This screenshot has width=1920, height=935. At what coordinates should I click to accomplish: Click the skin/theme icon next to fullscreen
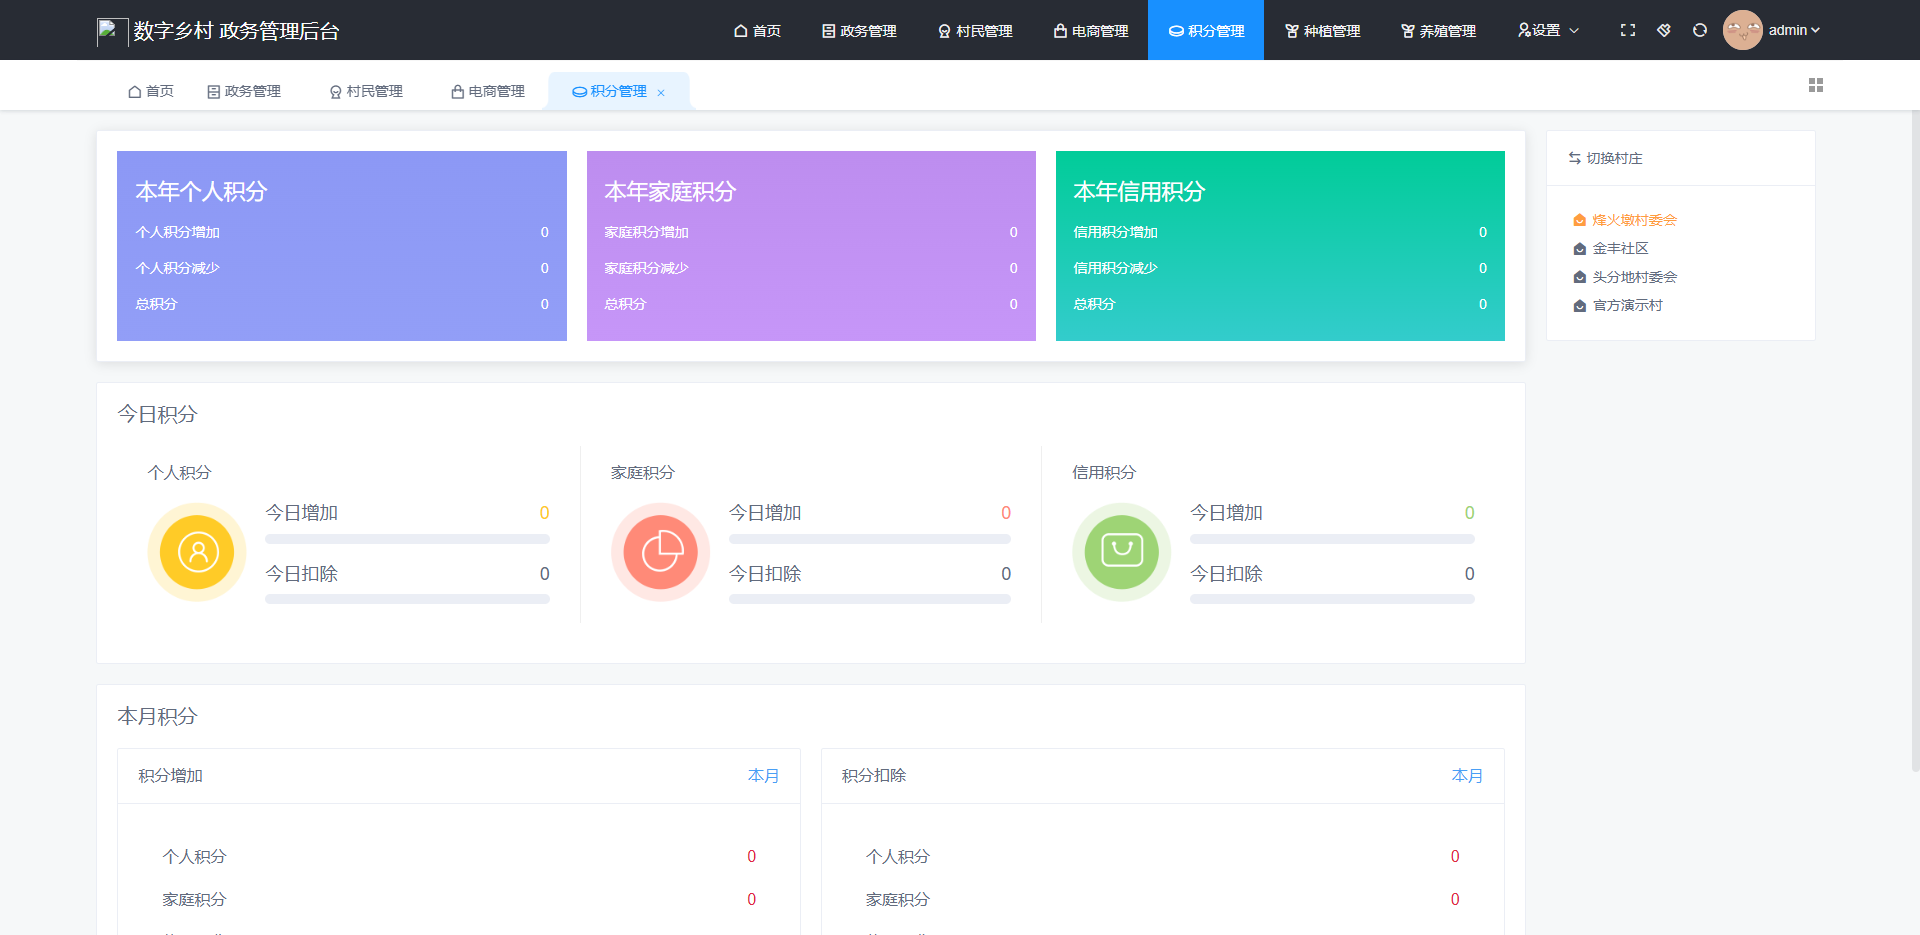coord(1664,30)
